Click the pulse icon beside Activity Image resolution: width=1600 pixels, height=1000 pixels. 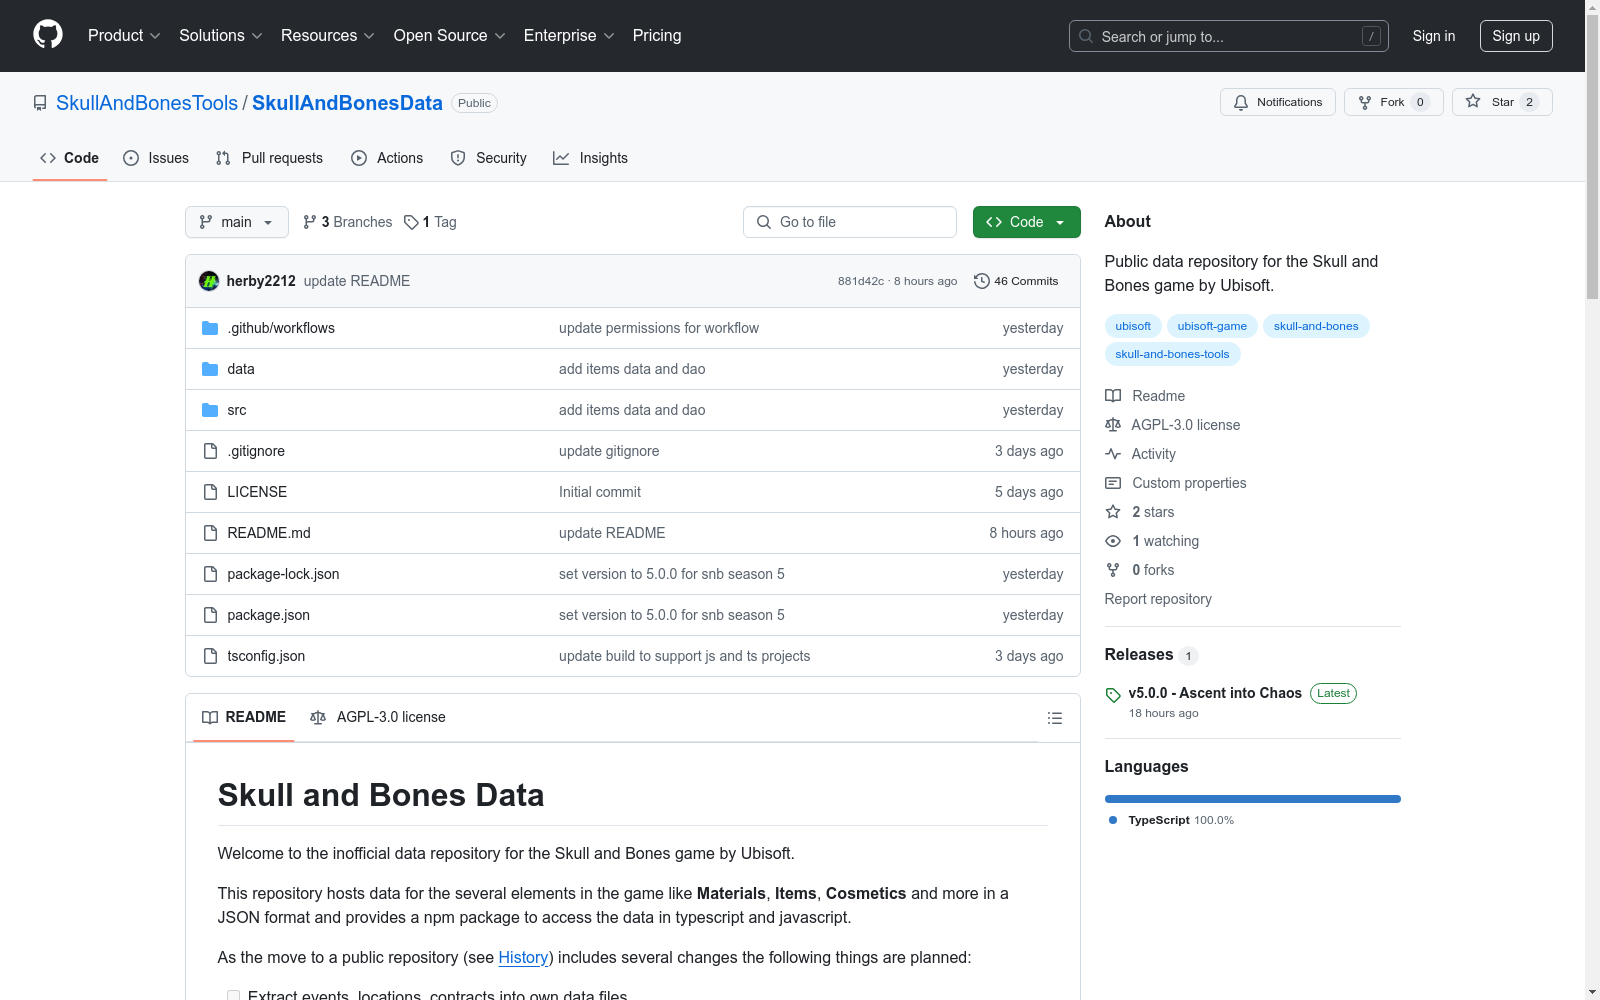1113,454
